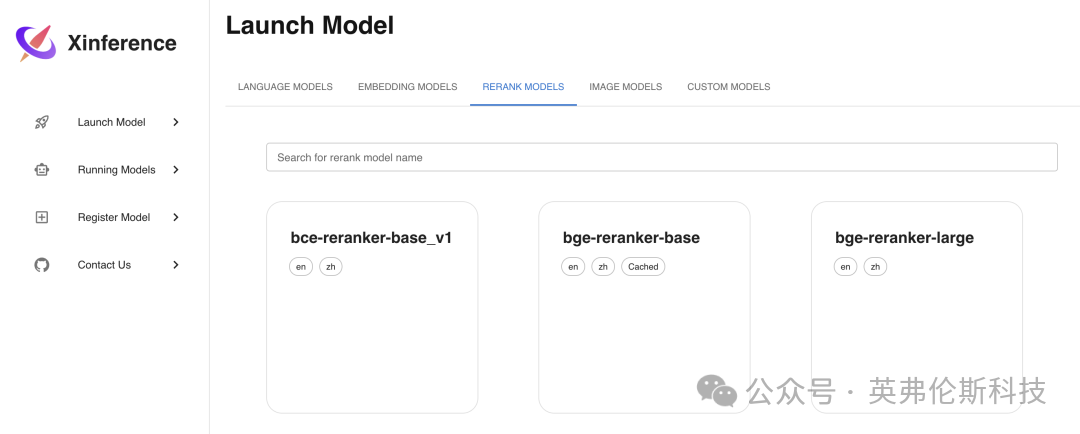Select the bge-reranker-base model card

[x=644, y=307]
